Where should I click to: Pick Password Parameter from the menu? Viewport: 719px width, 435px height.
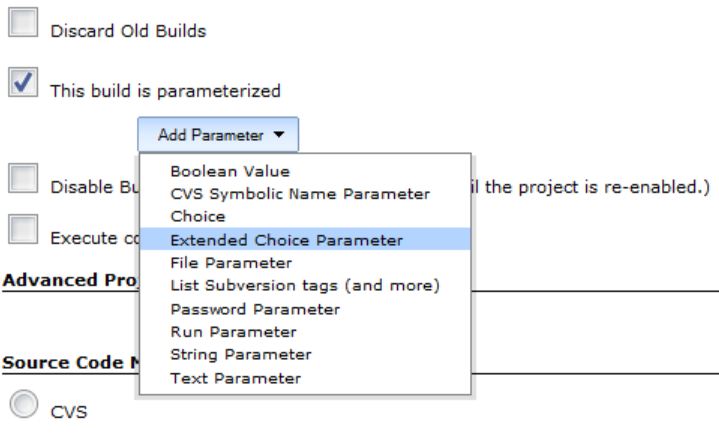coord(255,309)
